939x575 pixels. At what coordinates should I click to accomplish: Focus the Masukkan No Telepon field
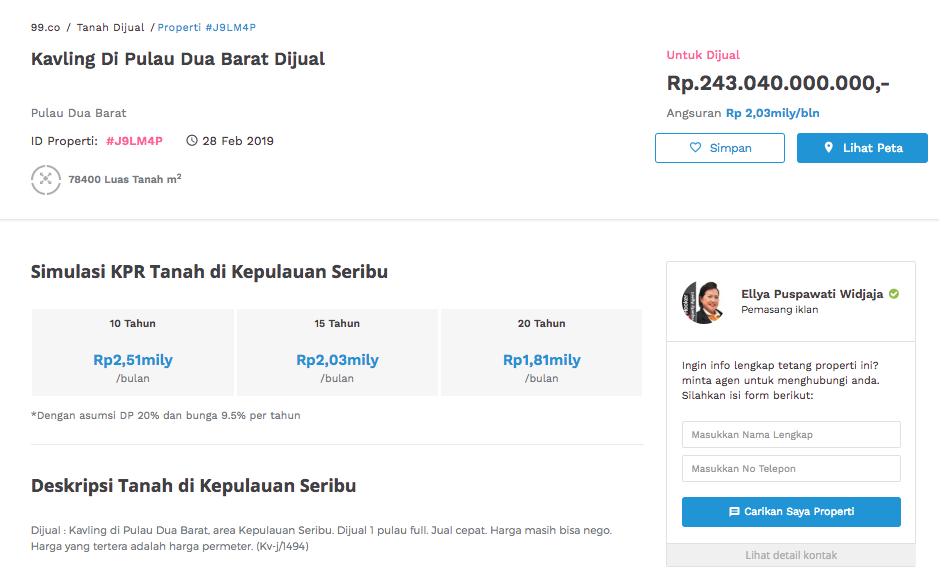790,468
